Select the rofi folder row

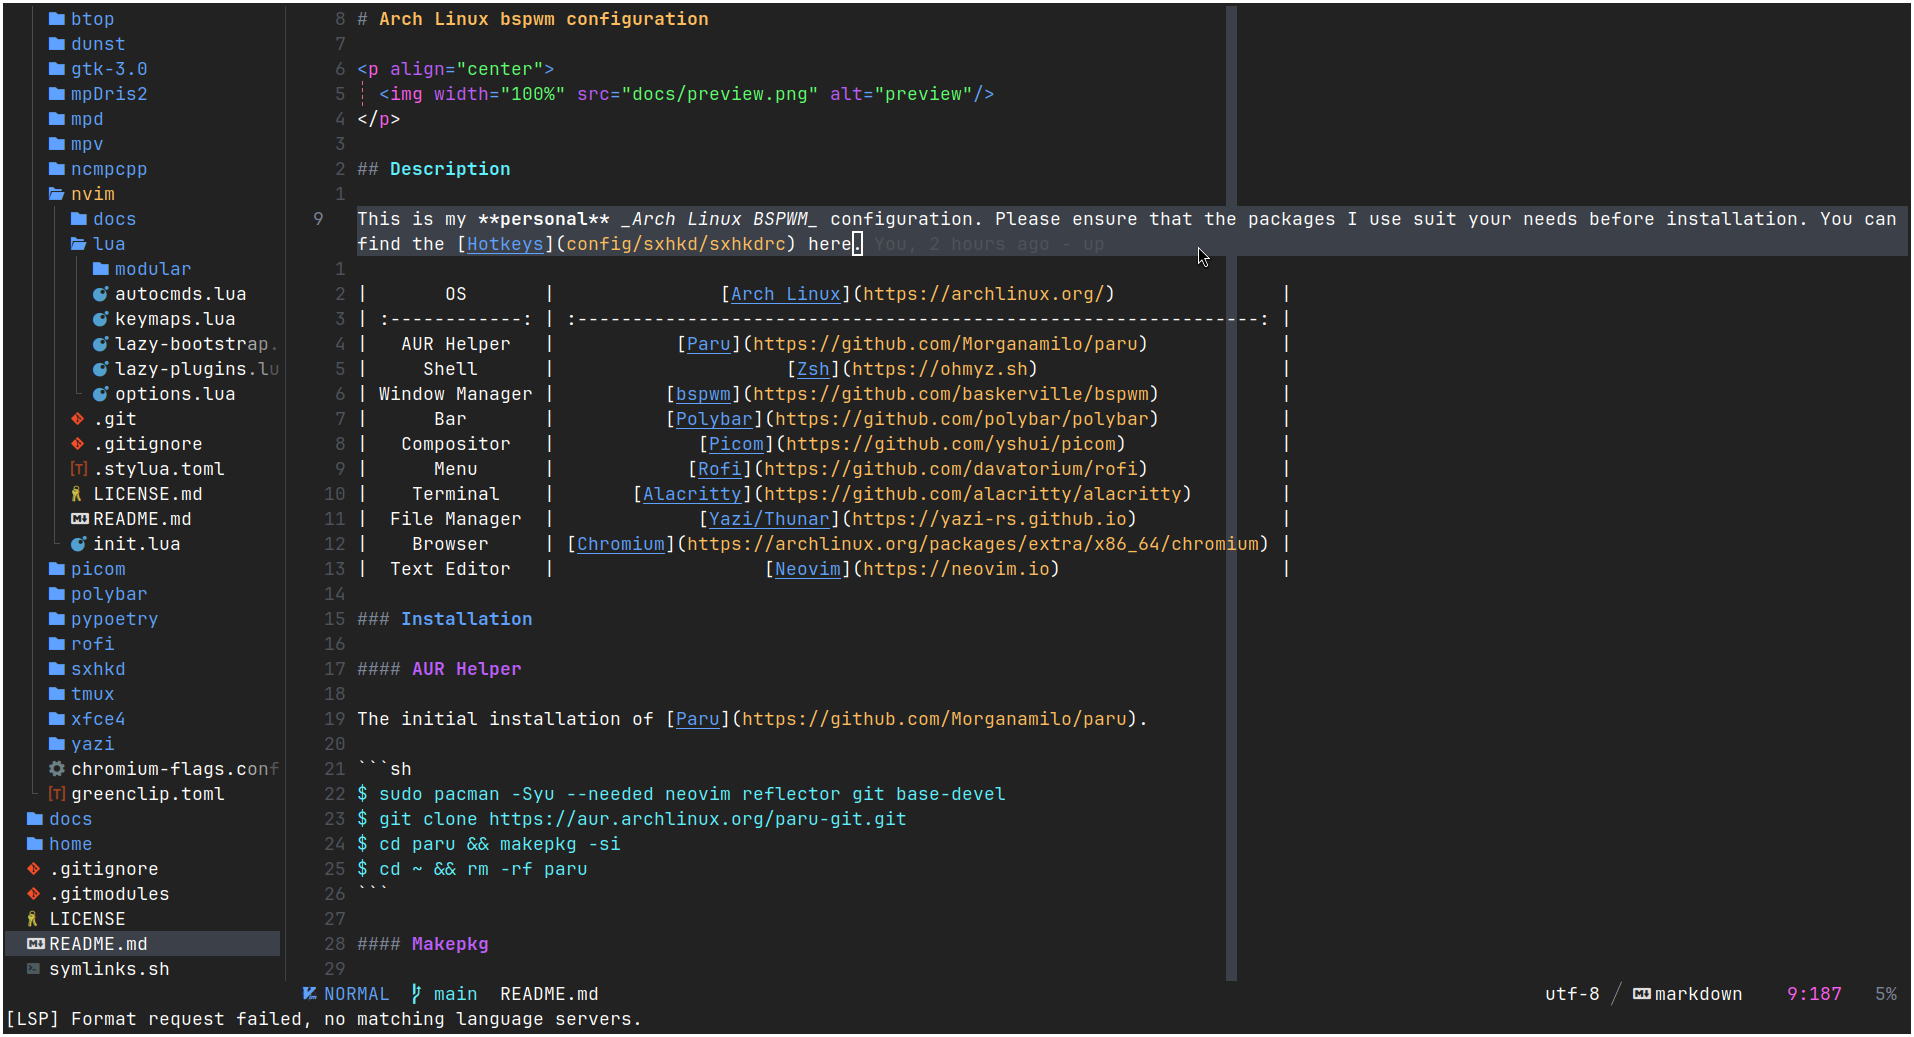click(x=142, y=644)
